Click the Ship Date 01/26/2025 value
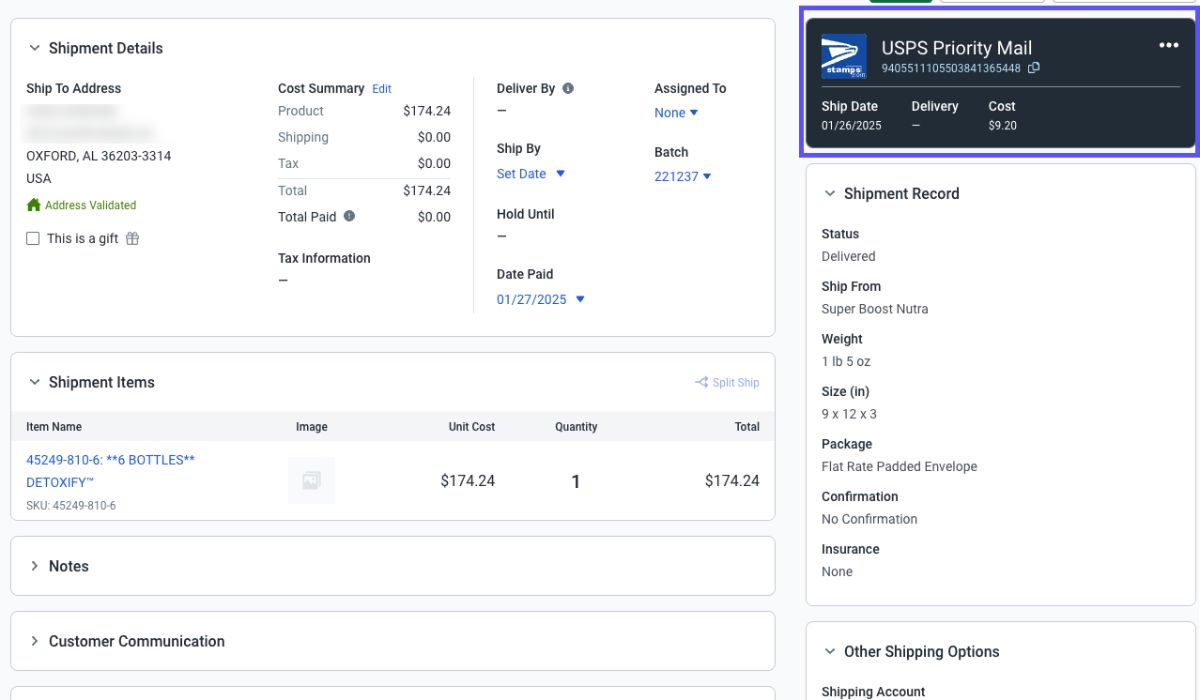The width and height of the screenshot is (1200, 700). (852, 126)
